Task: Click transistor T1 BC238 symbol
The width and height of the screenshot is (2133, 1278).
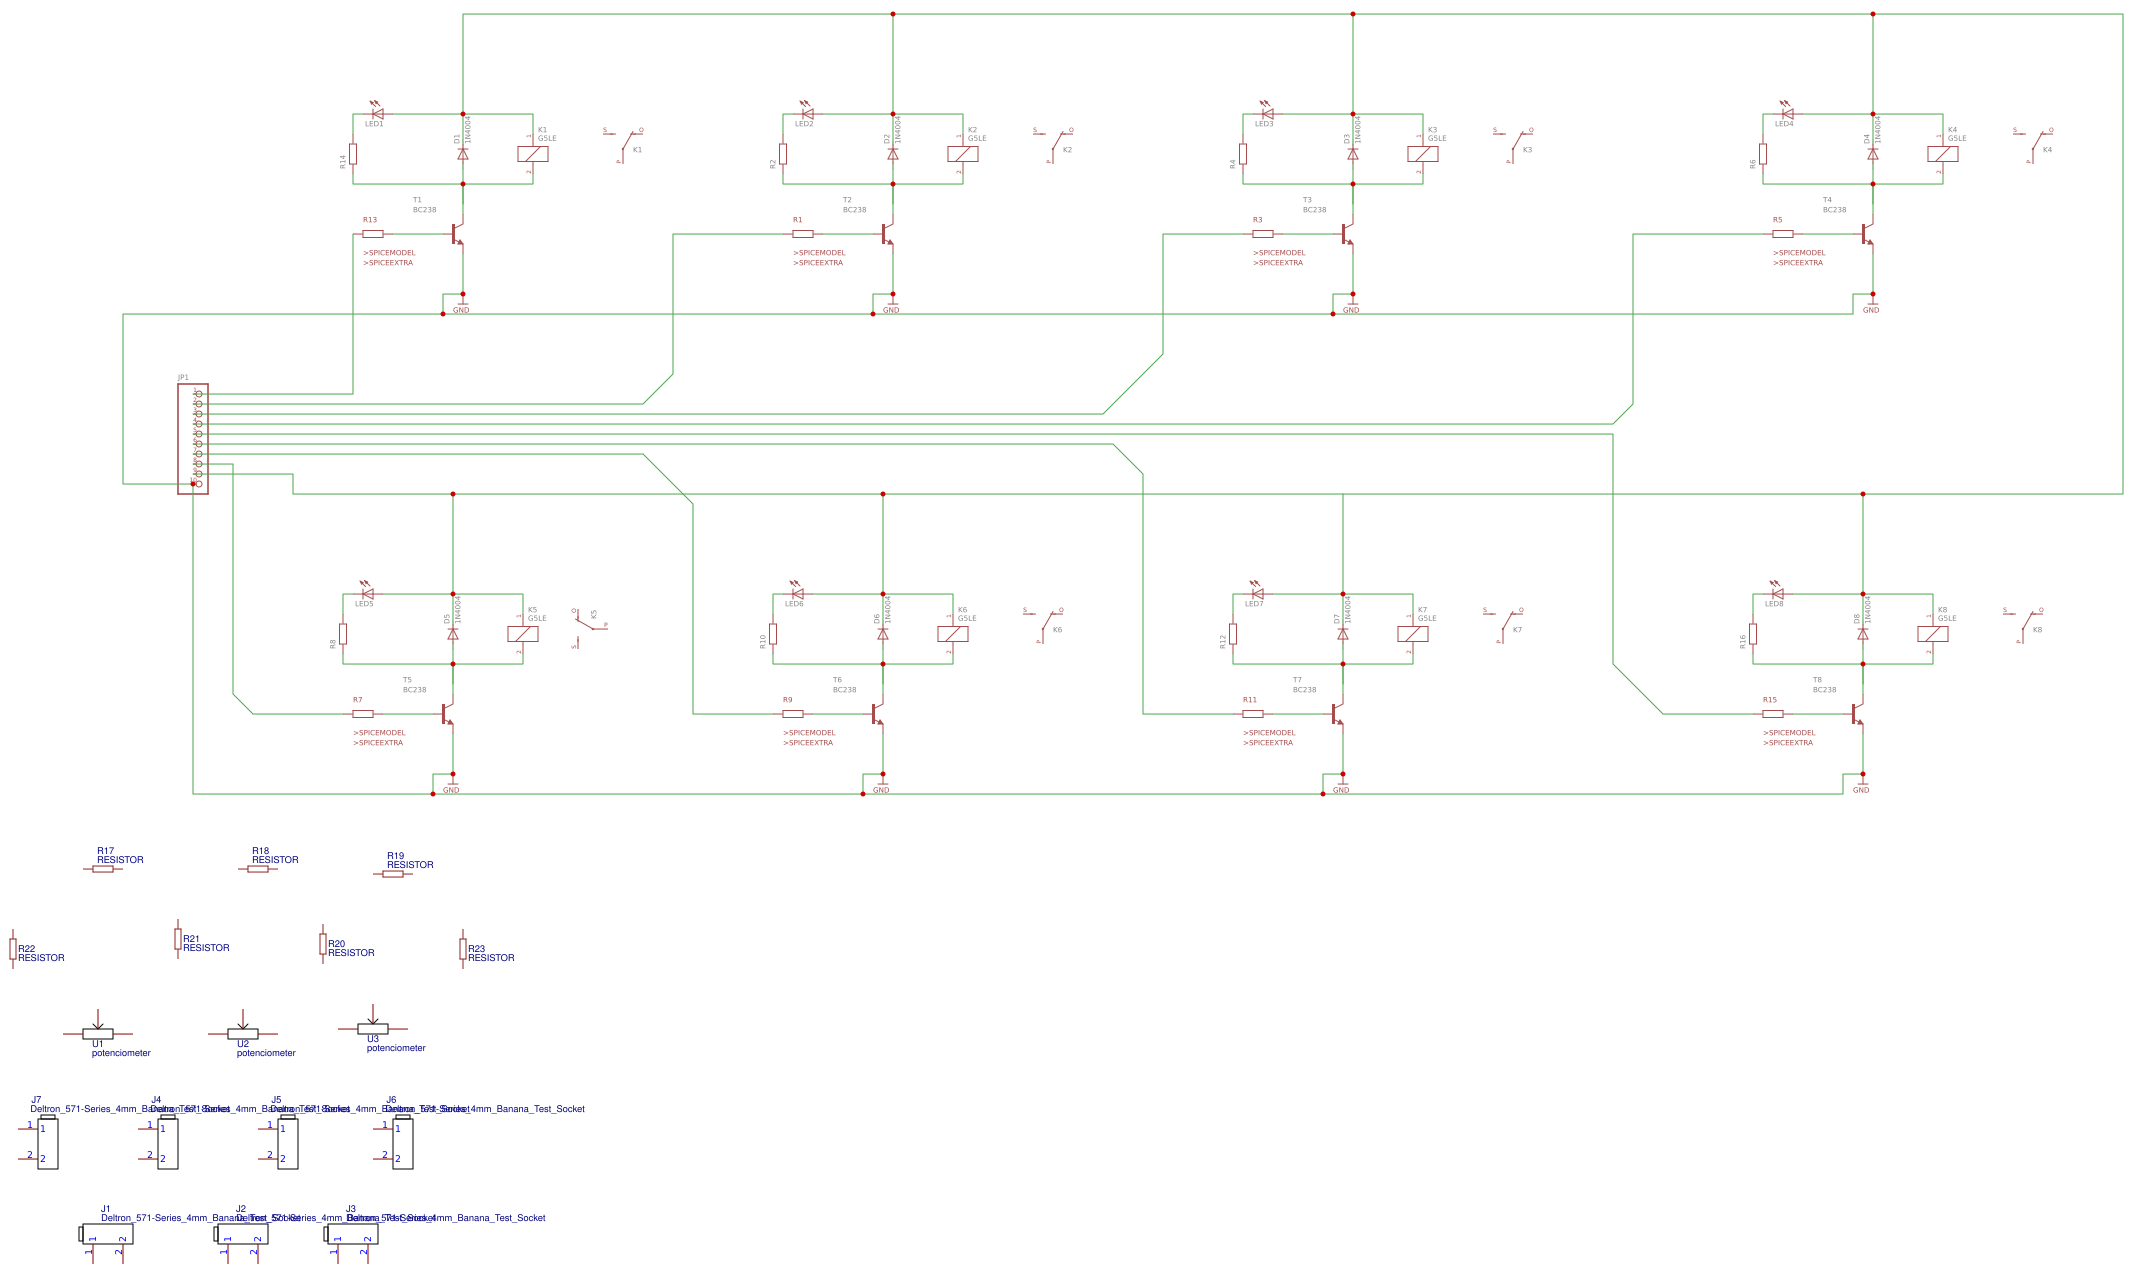Action: point(456,233)
